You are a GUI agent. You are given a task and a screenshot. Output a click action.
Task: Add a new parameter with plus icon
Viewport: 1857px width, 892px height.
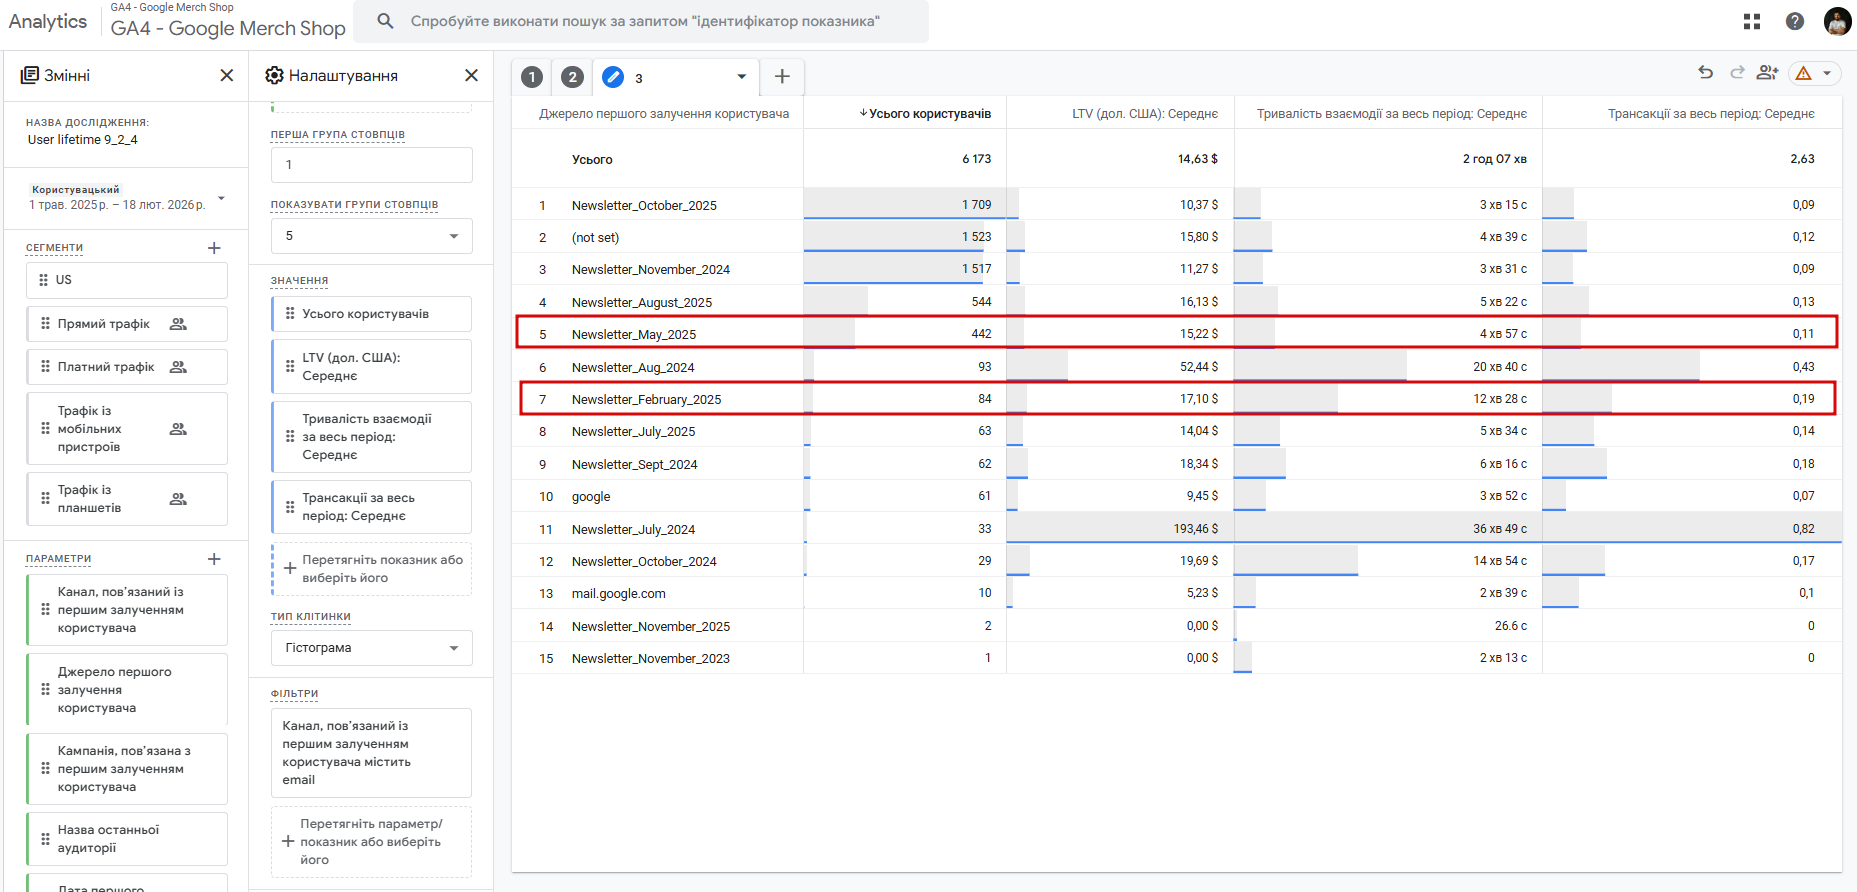tap(214, 559)
